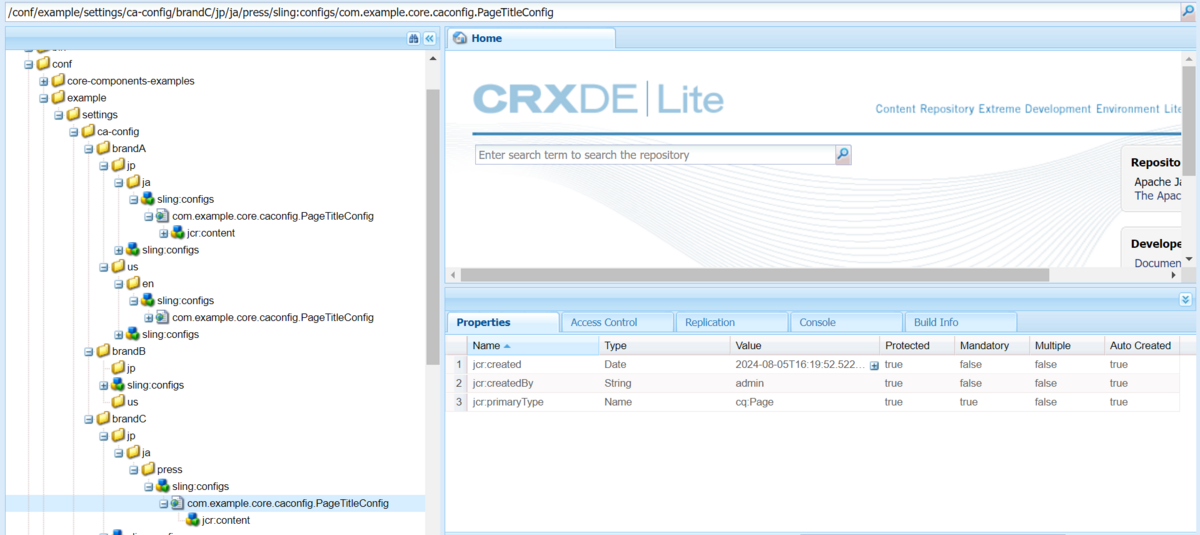Select core-components-examples tree item label
Viewport: 1200px width, 535px height.
(x=131, y=81)
